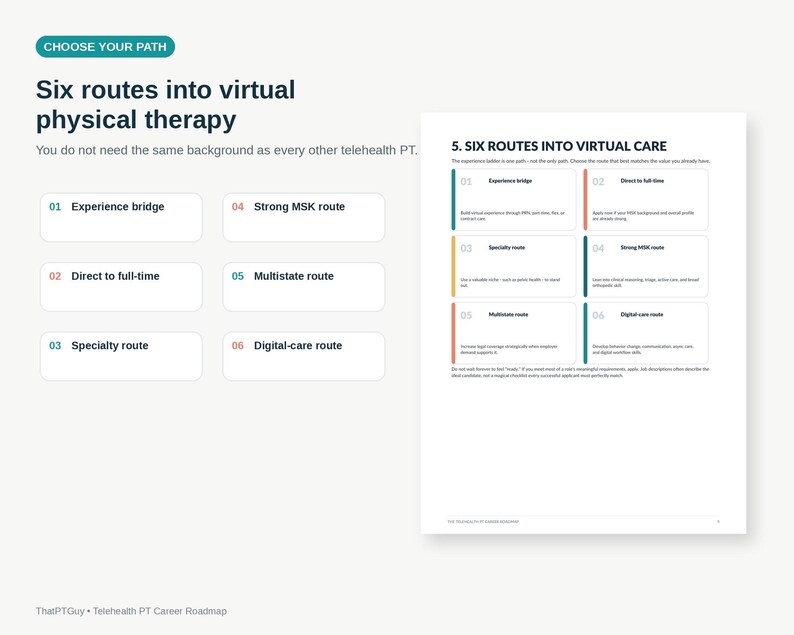Click the subtitle about same background as other telehealth PTs
The width and height of the screenshot is (794, 635).
226,150
